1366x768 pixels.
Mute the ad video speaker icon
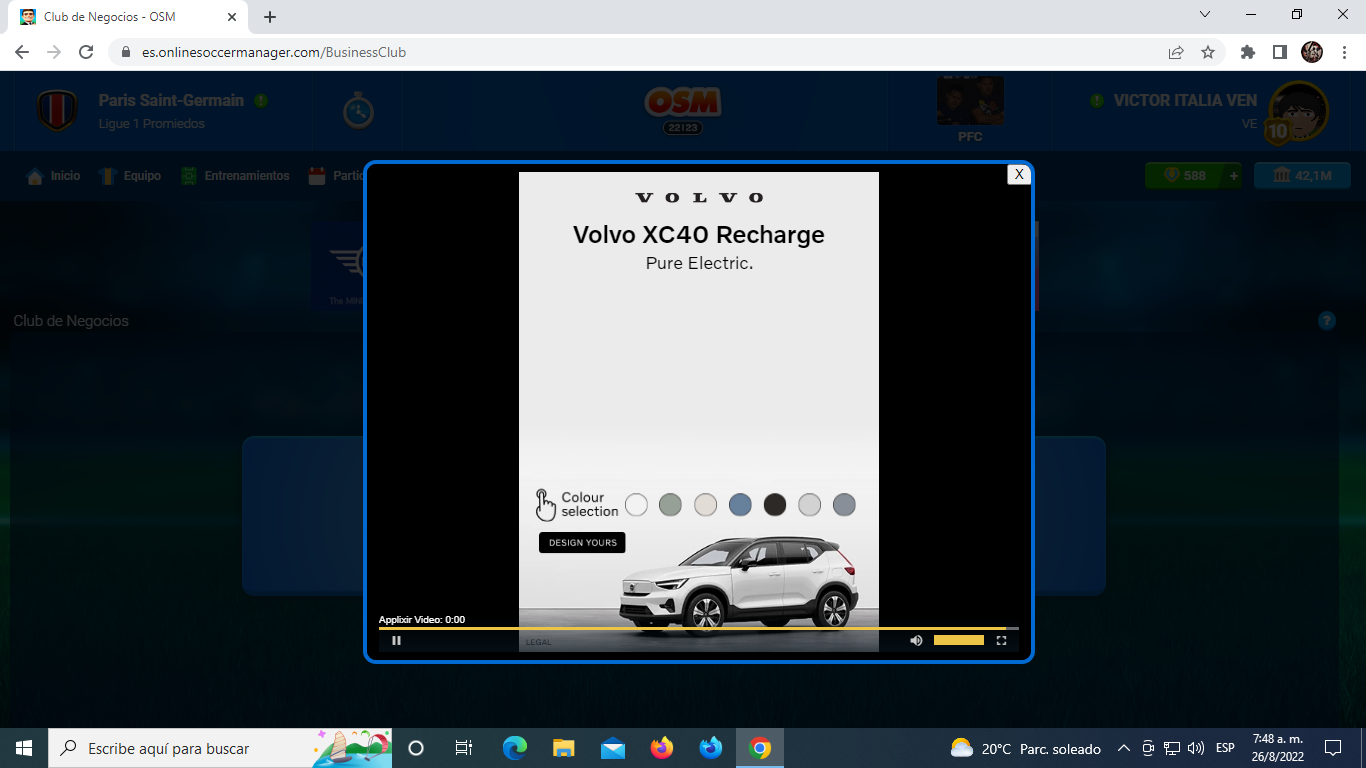916,641
